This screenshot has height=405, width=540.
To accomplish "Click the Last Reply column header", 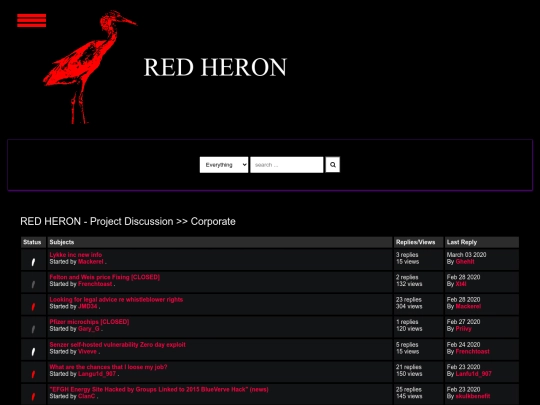I will [482, 242].
